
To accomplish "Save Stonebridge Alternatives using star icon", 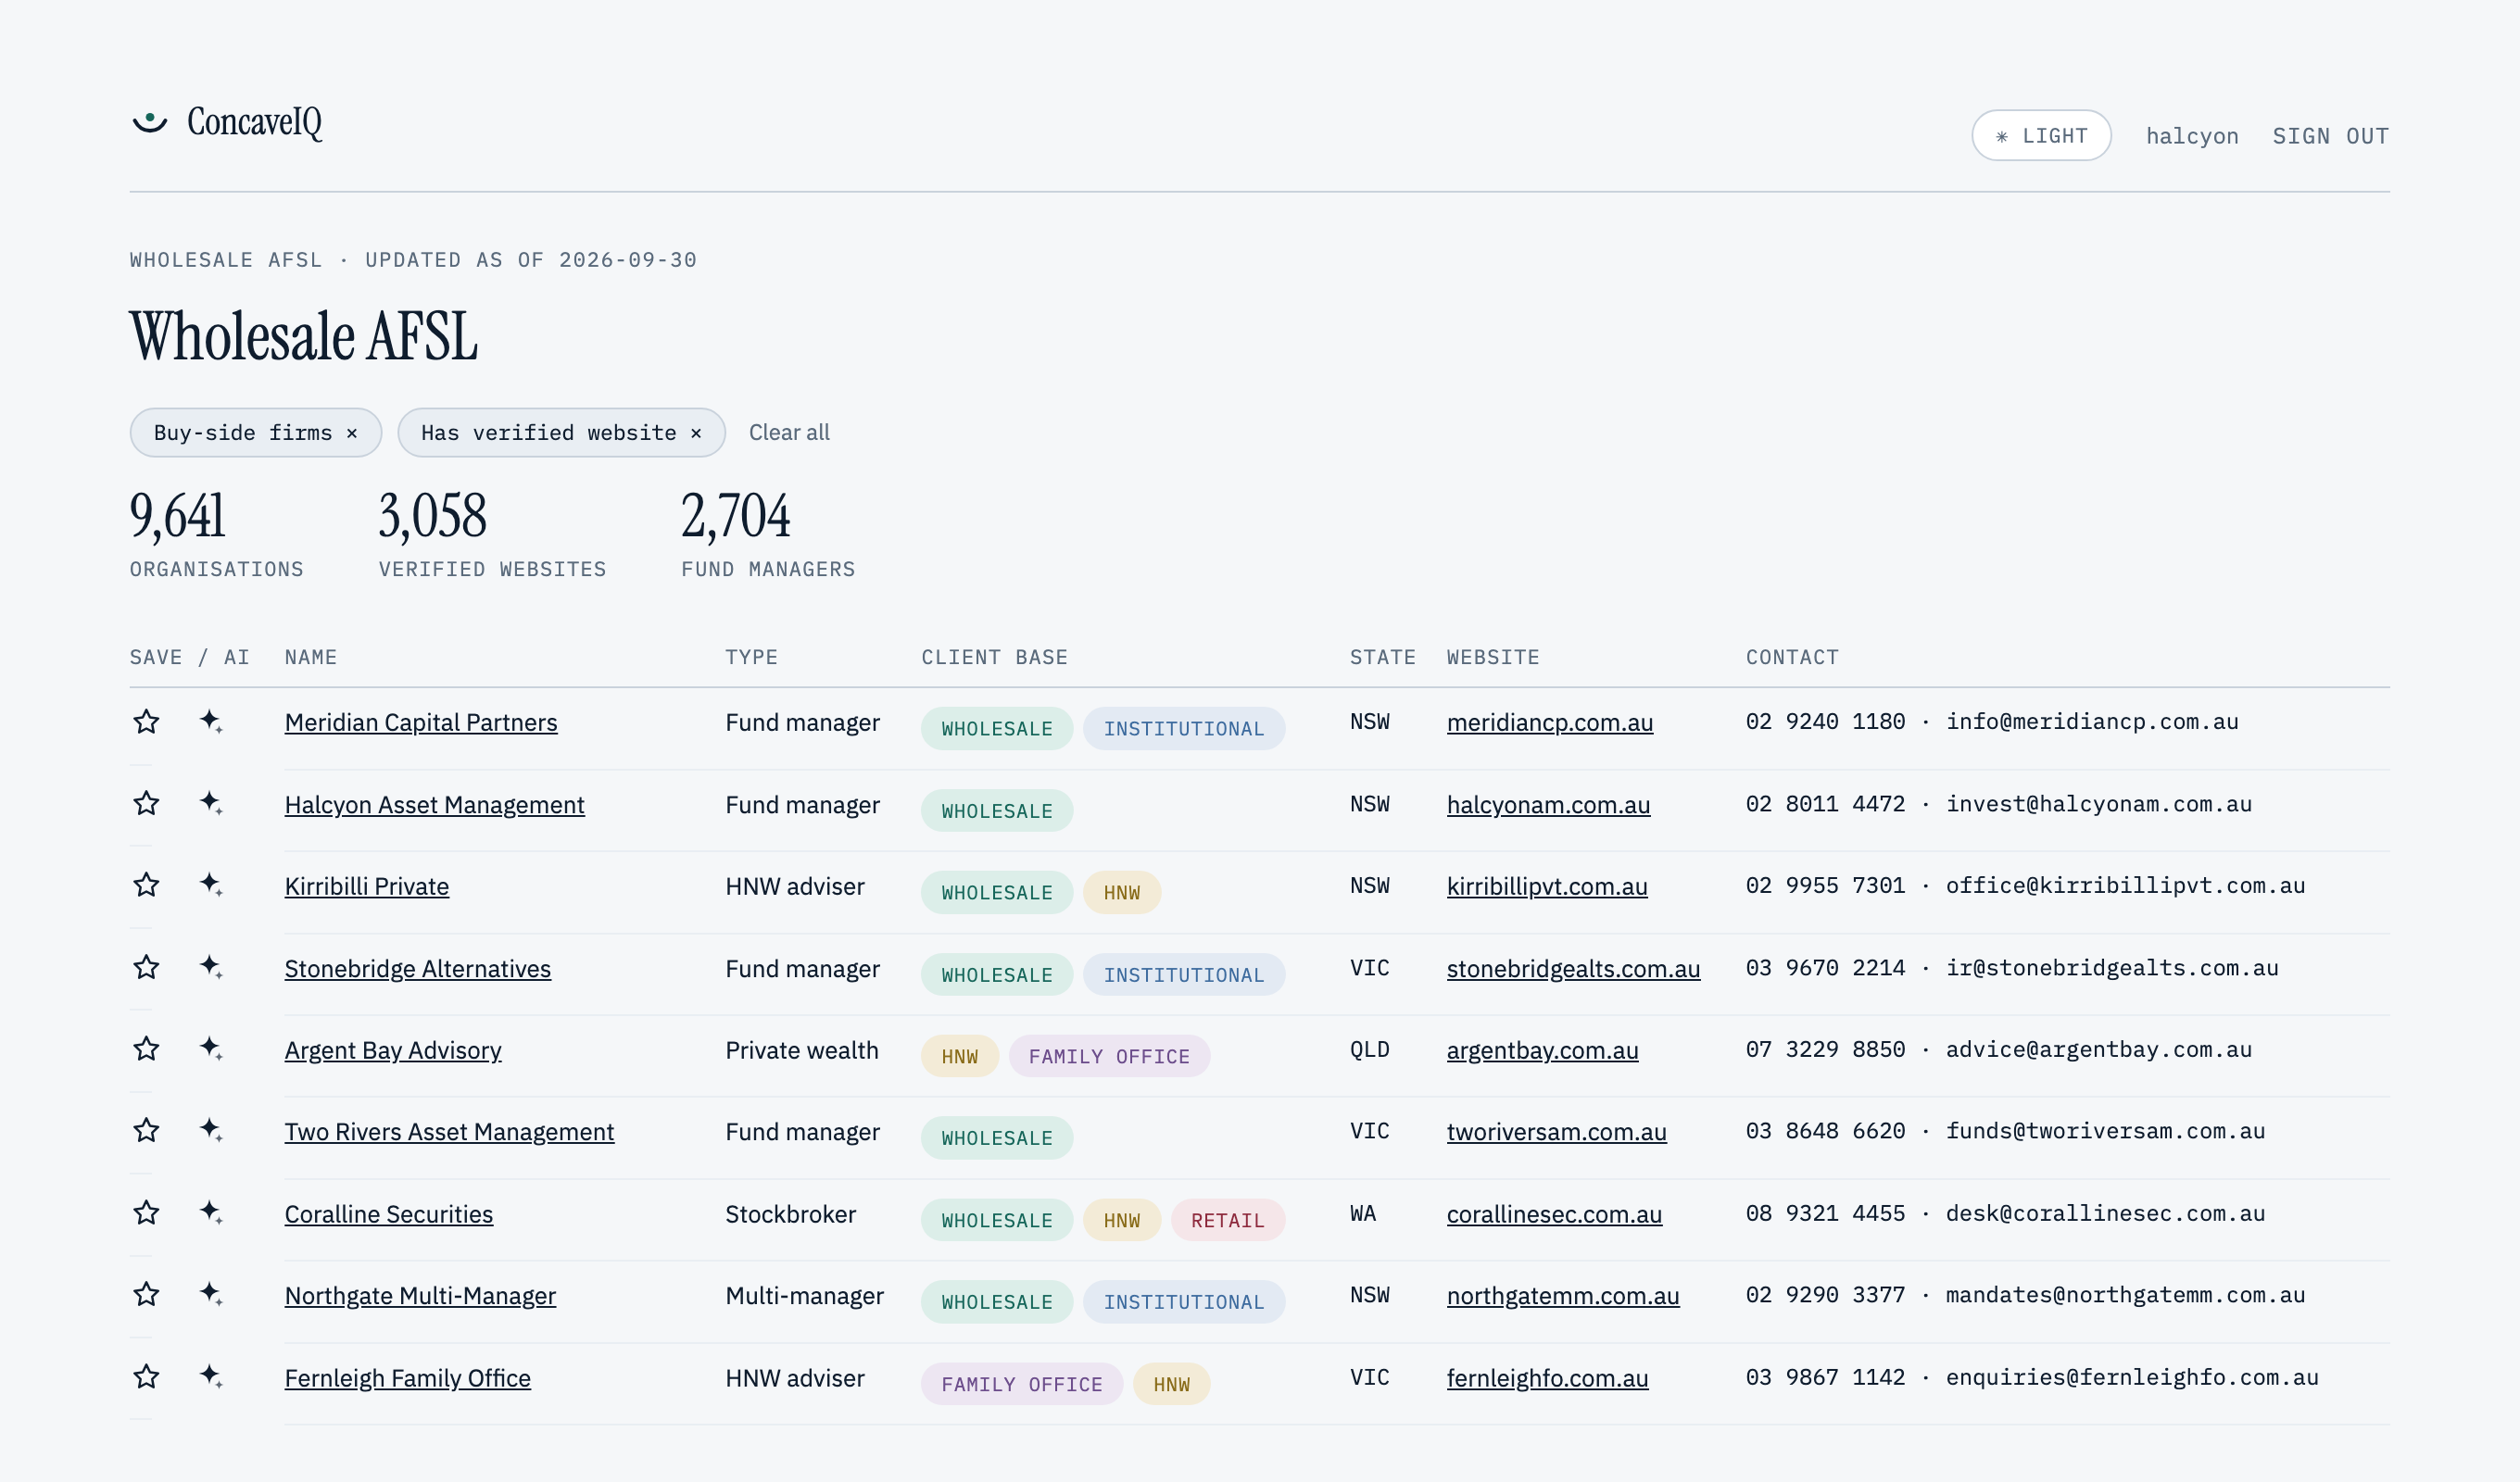I will pyautogui.click(x=146, y=967).
